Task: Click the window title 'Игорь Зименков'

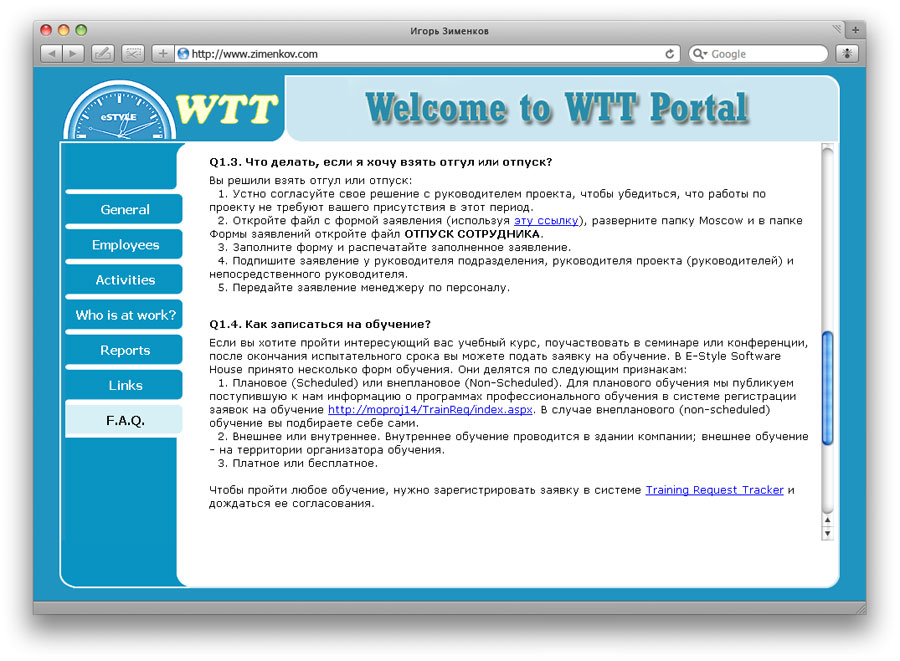Action: pyautogui.click(x=449, y=31)
